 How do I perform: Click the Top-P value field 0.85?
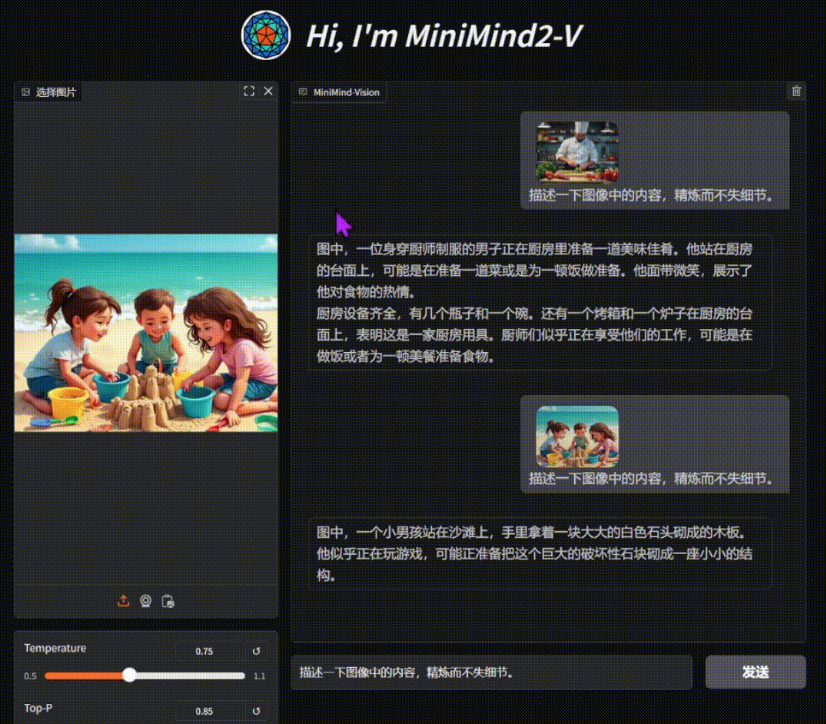(x=210, y=711)
